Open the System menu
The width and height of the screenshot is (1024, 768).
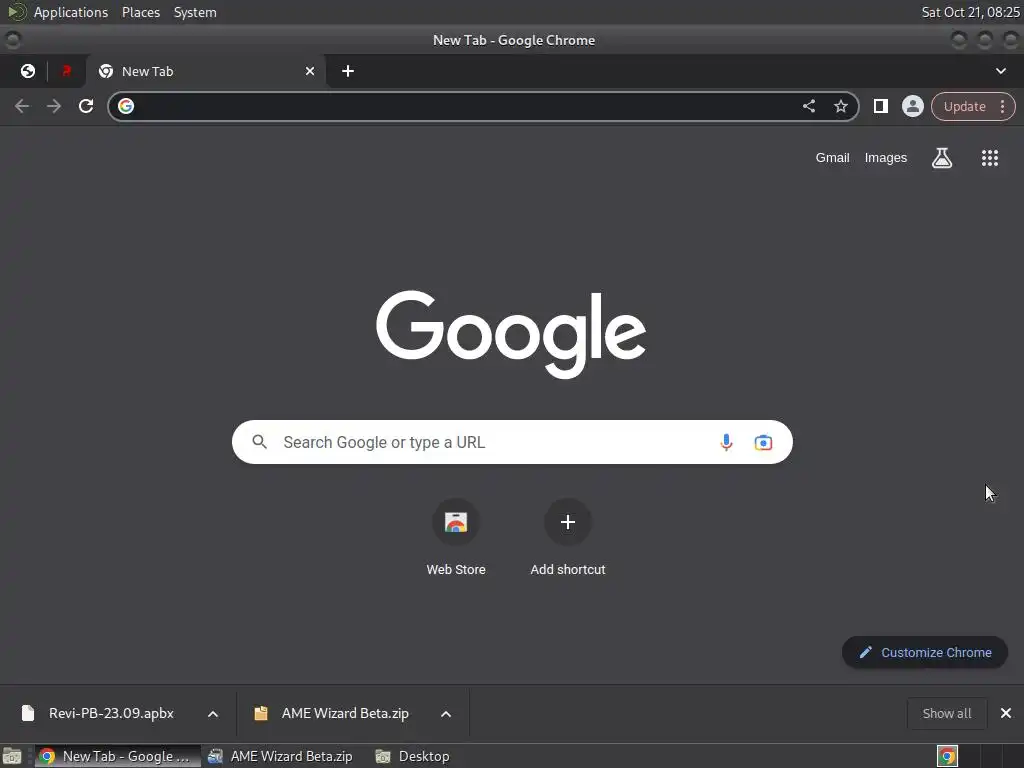[195, 12]
